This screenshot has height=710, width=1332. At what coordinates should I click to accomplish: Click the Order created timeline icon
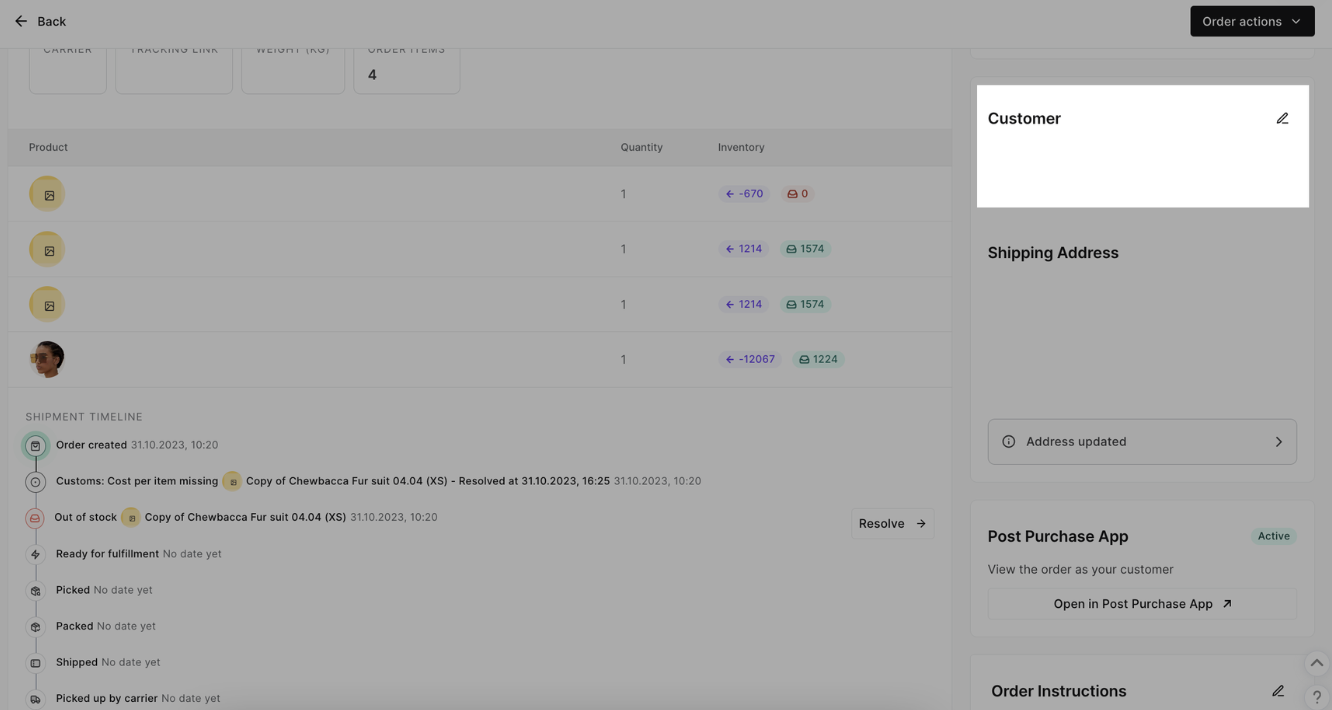36,446
